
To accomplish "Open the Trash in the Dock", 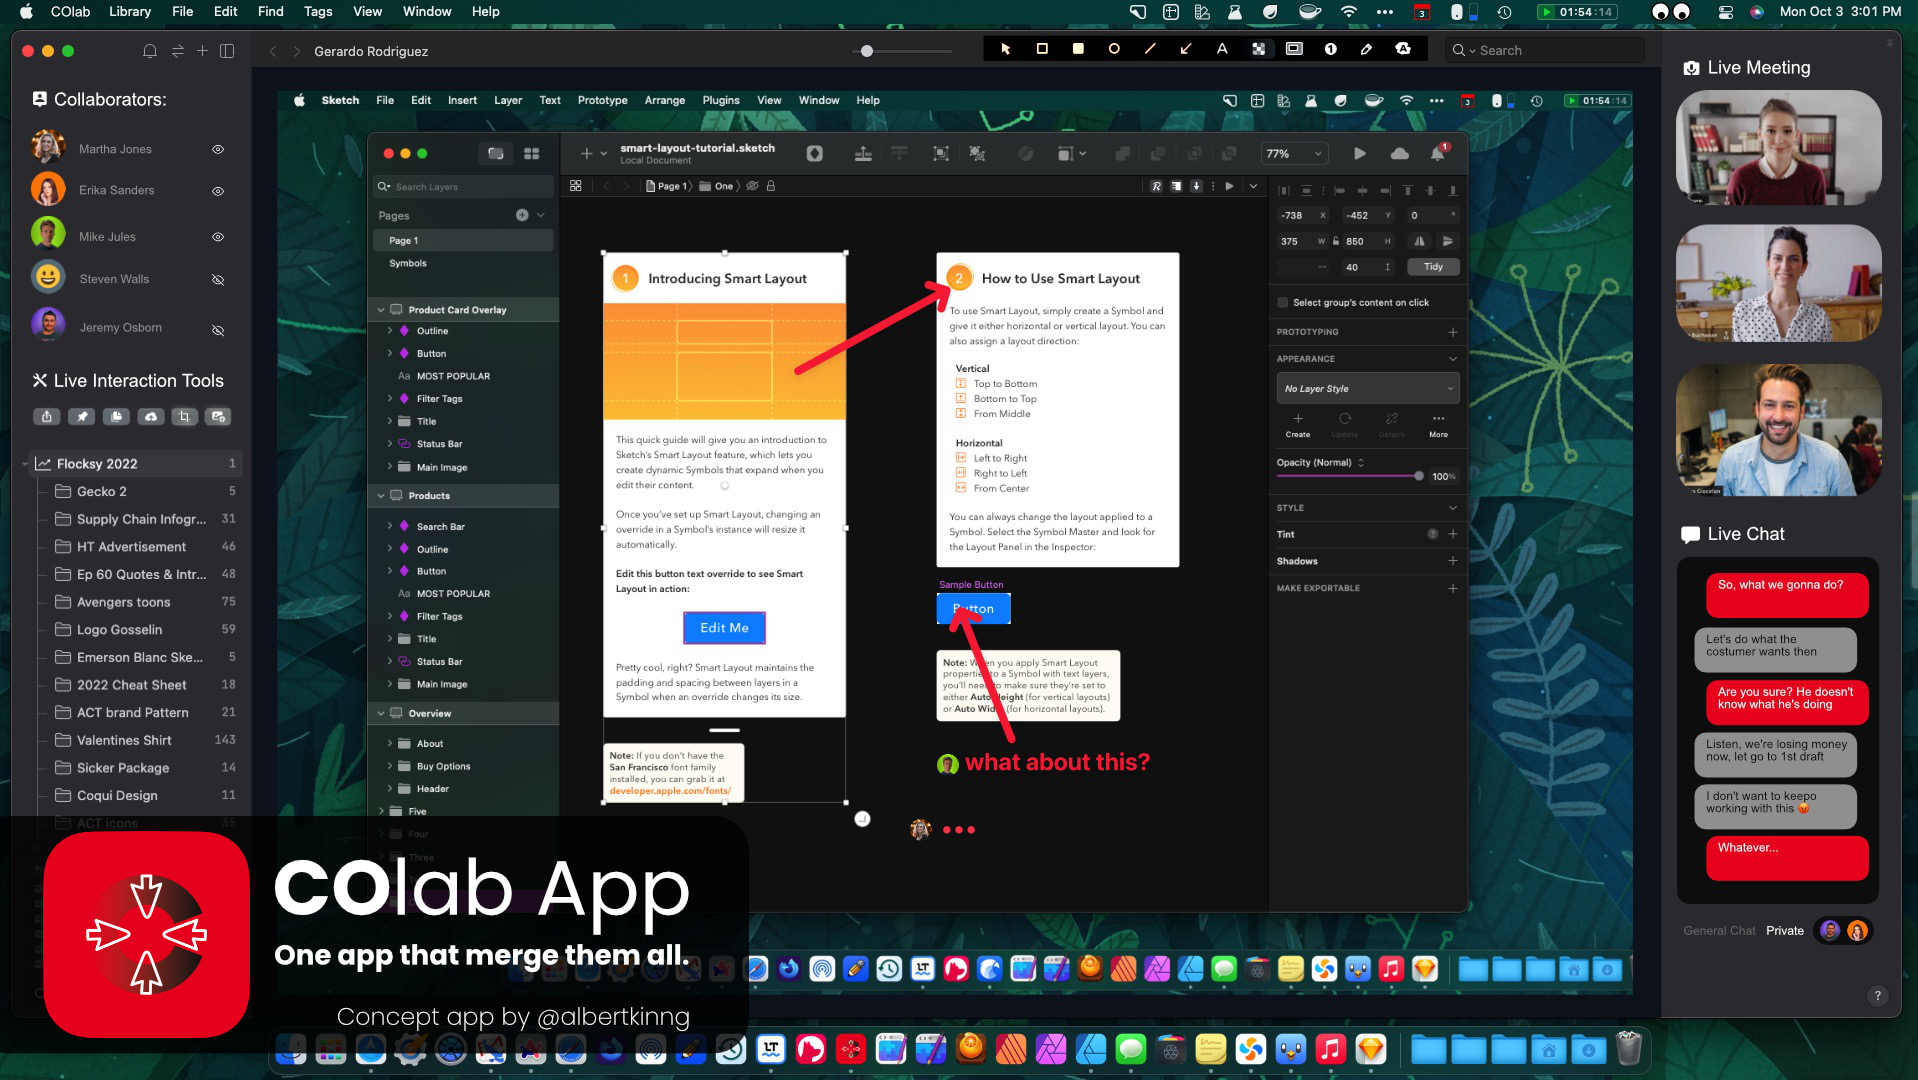I will pyautogui.click(x=1629, y=1049).
